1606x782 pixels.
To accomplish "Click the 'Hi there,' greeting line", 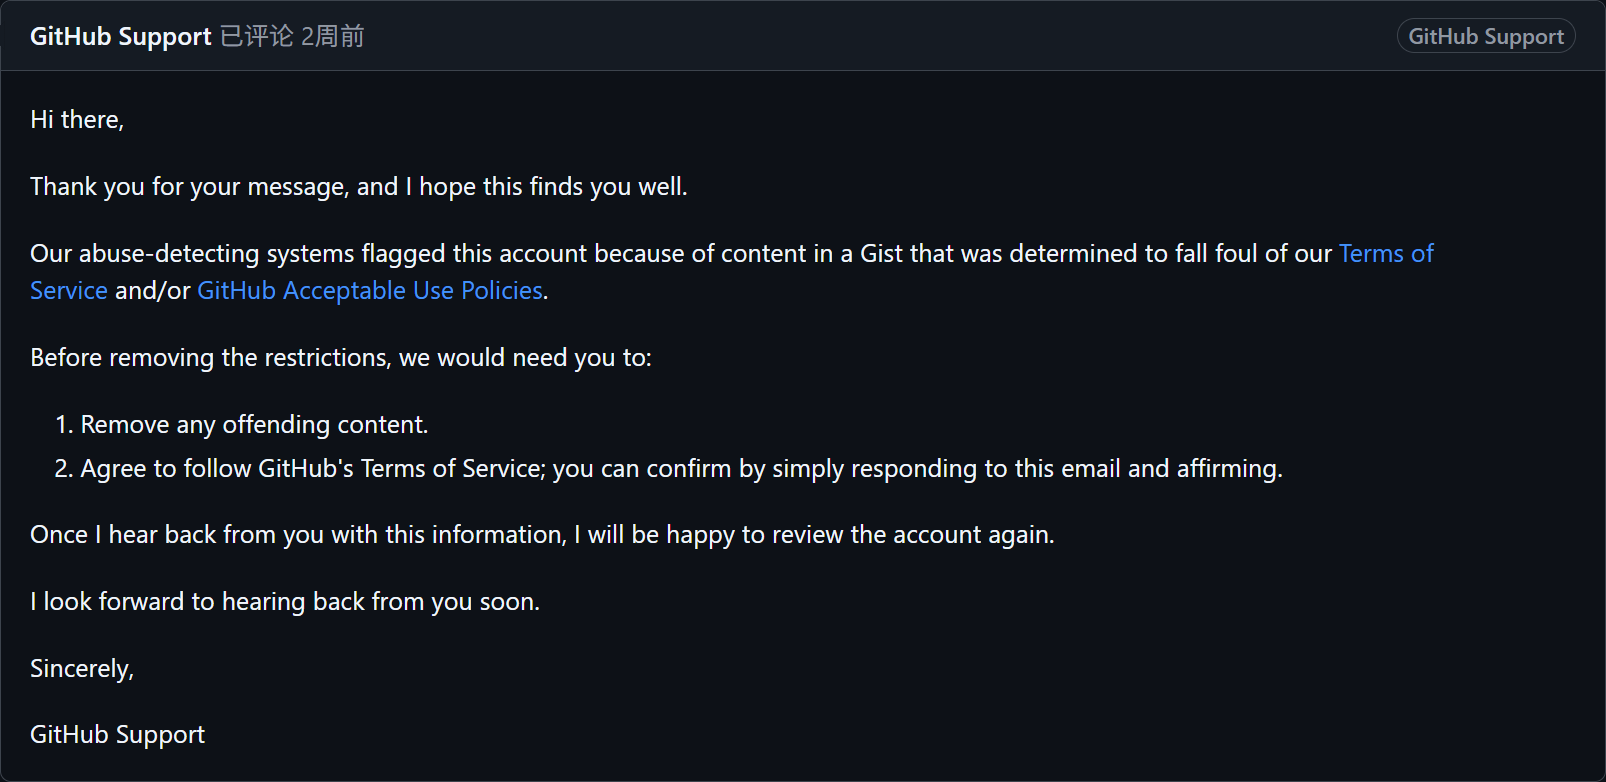I will 77,119.
